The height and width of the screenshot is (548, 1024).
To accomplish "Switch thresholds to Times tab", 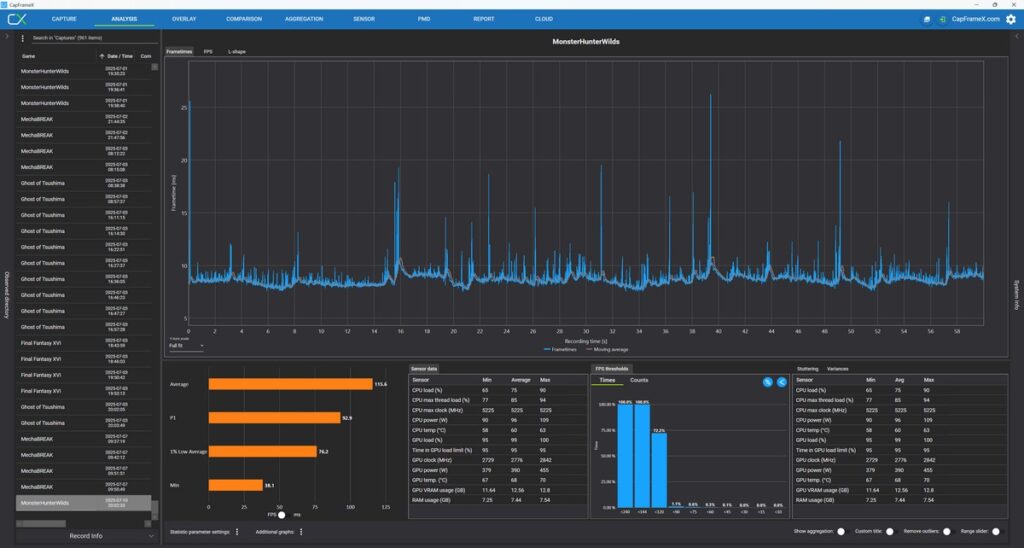I will click(x=607, y=380).
